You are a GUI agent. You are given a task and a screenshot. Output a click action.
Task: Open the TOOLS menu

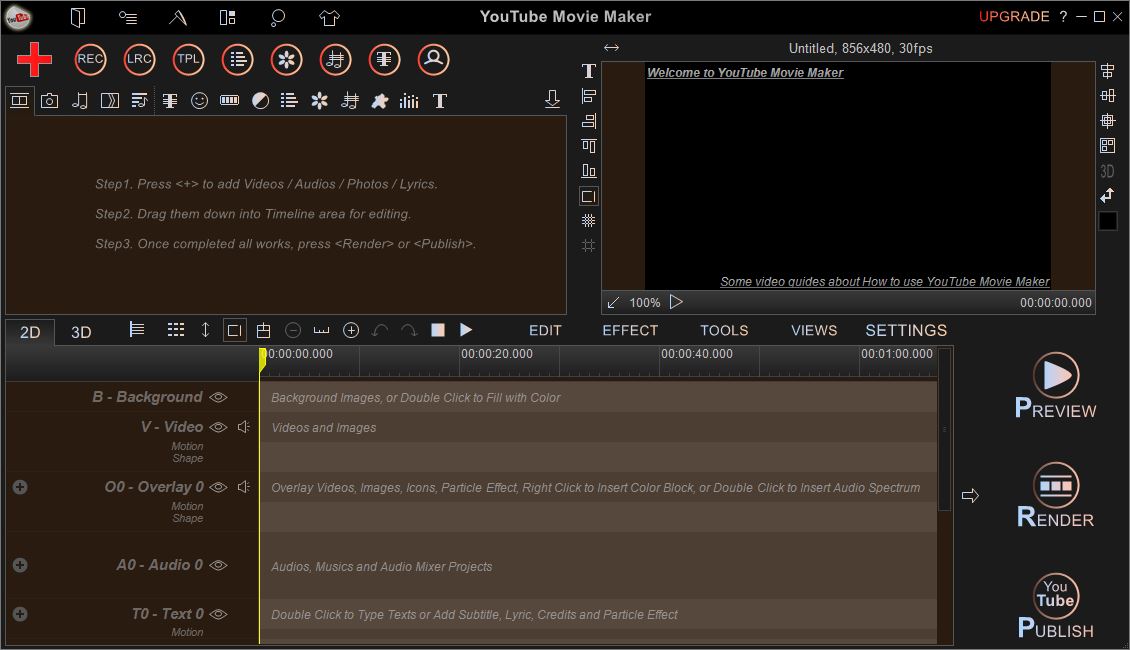(x=724, y=330)
